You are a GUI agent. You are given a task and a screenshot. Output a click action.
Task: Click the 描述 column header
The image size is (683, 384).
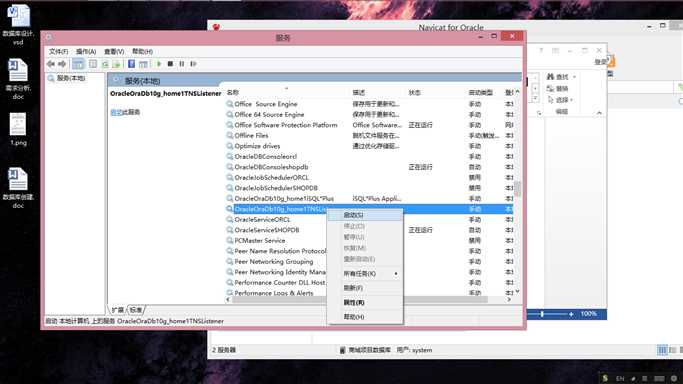click(x=358, y=92)
